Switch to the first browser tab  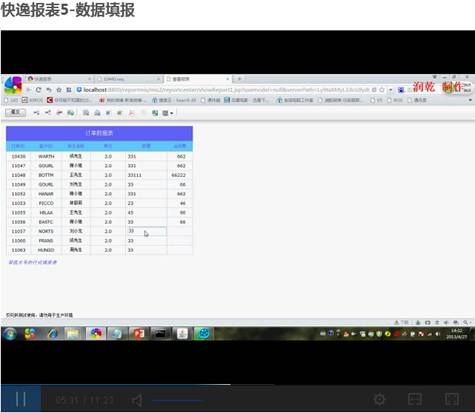pos(59,79)
